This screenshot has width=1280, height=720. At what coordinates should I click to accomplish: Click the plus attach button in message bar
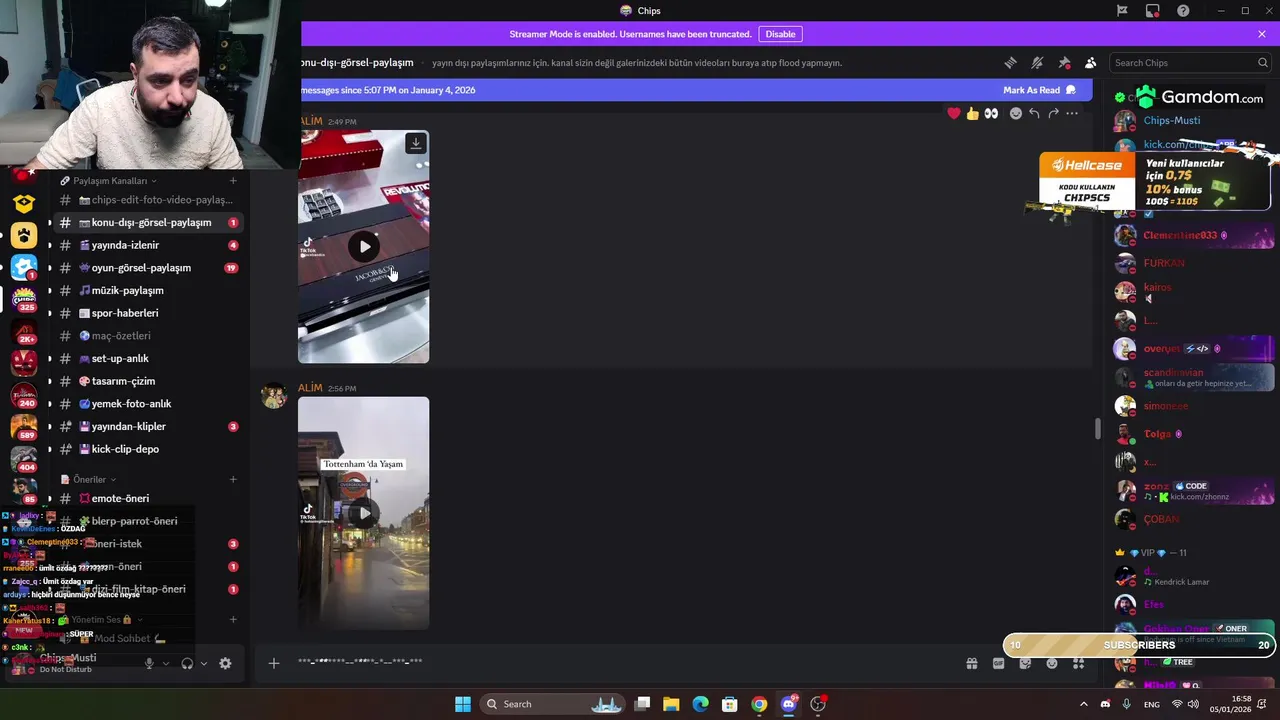273,663
